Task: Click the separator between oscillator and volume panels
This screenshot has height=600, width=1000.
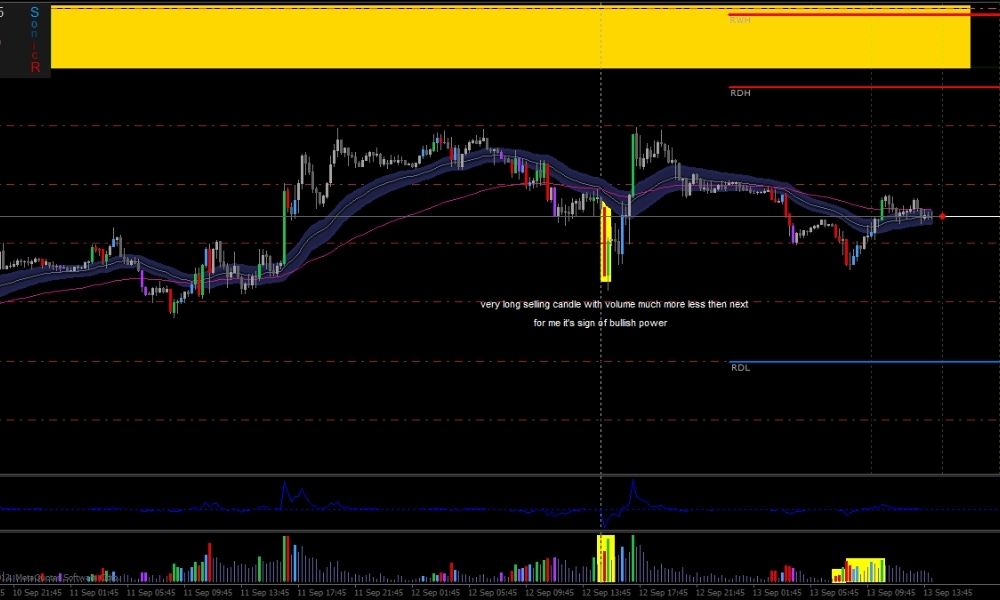Action: click(500, 531)
